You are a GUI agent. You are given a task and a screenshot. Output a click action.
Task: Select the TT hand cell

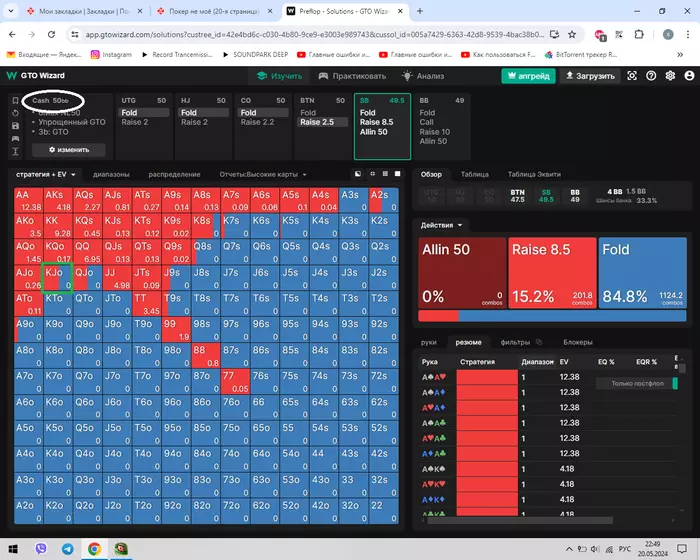tap(146, 304)
